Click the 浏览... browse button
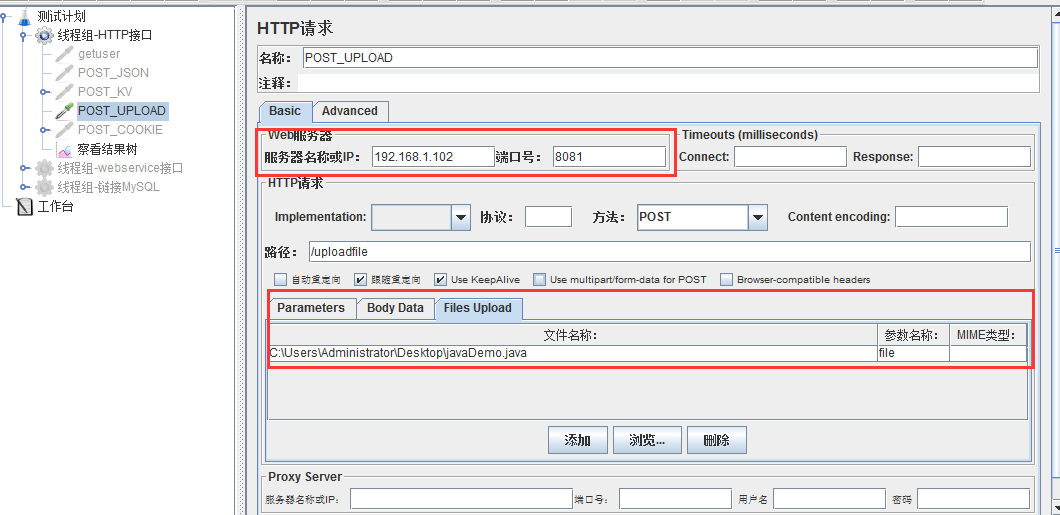 [647, 440]
